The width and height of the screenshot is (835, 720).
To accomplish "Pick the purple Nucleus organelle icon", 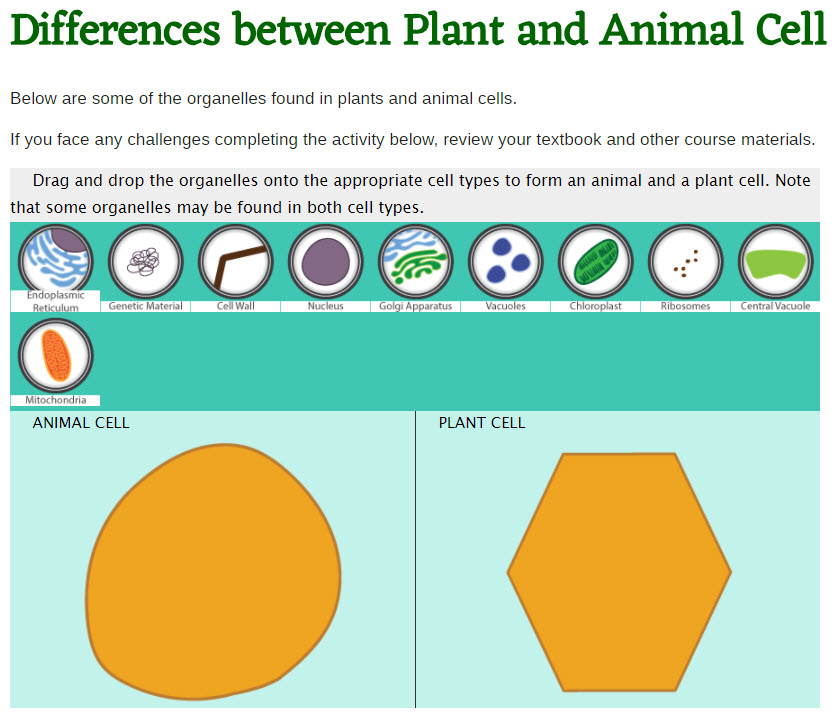I will click(x=326, y=261).
